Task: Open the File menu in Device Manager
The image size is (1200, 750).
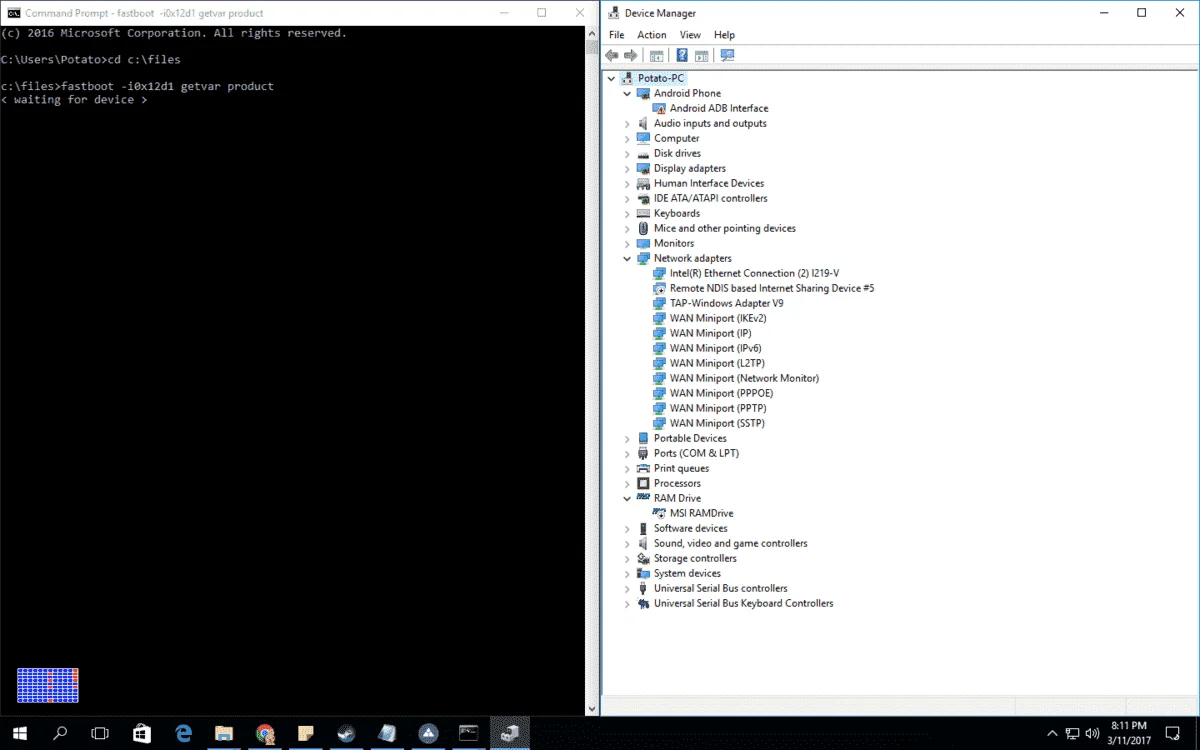Action: coord(616,35)
